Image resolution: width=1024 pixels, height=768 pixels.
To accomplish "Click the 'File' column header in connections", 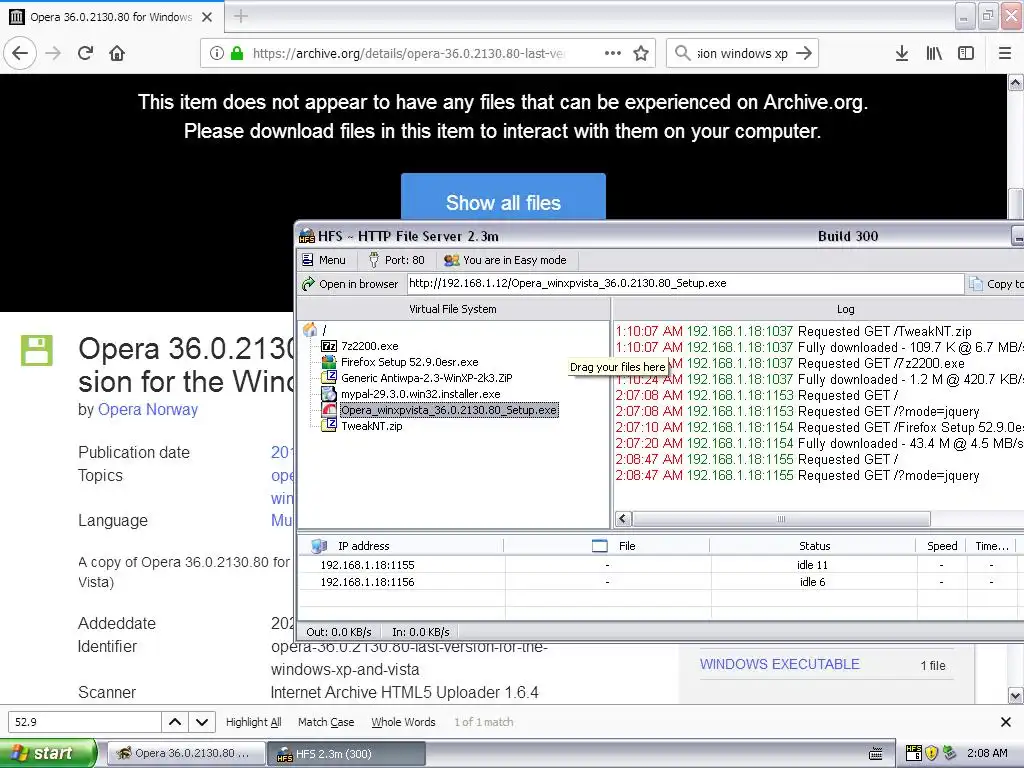I will (x=607, y=546).
